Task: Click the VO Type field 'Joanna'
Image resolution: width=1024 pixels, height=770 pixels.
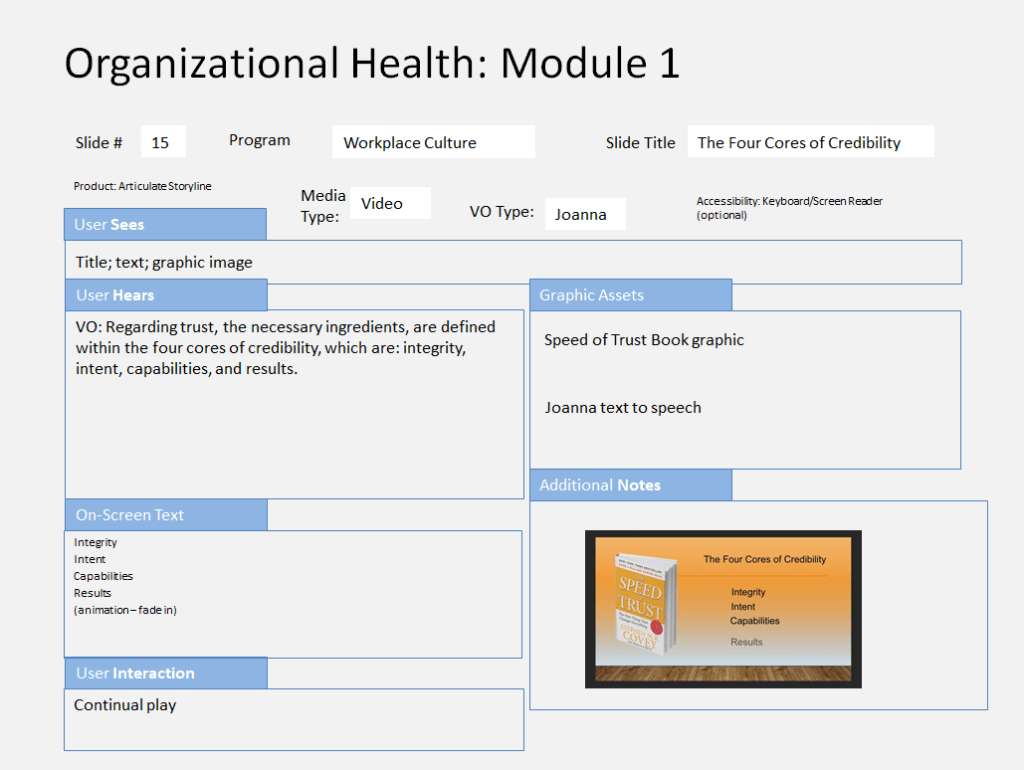Action: pyautogui.click(x=584, y=214)
